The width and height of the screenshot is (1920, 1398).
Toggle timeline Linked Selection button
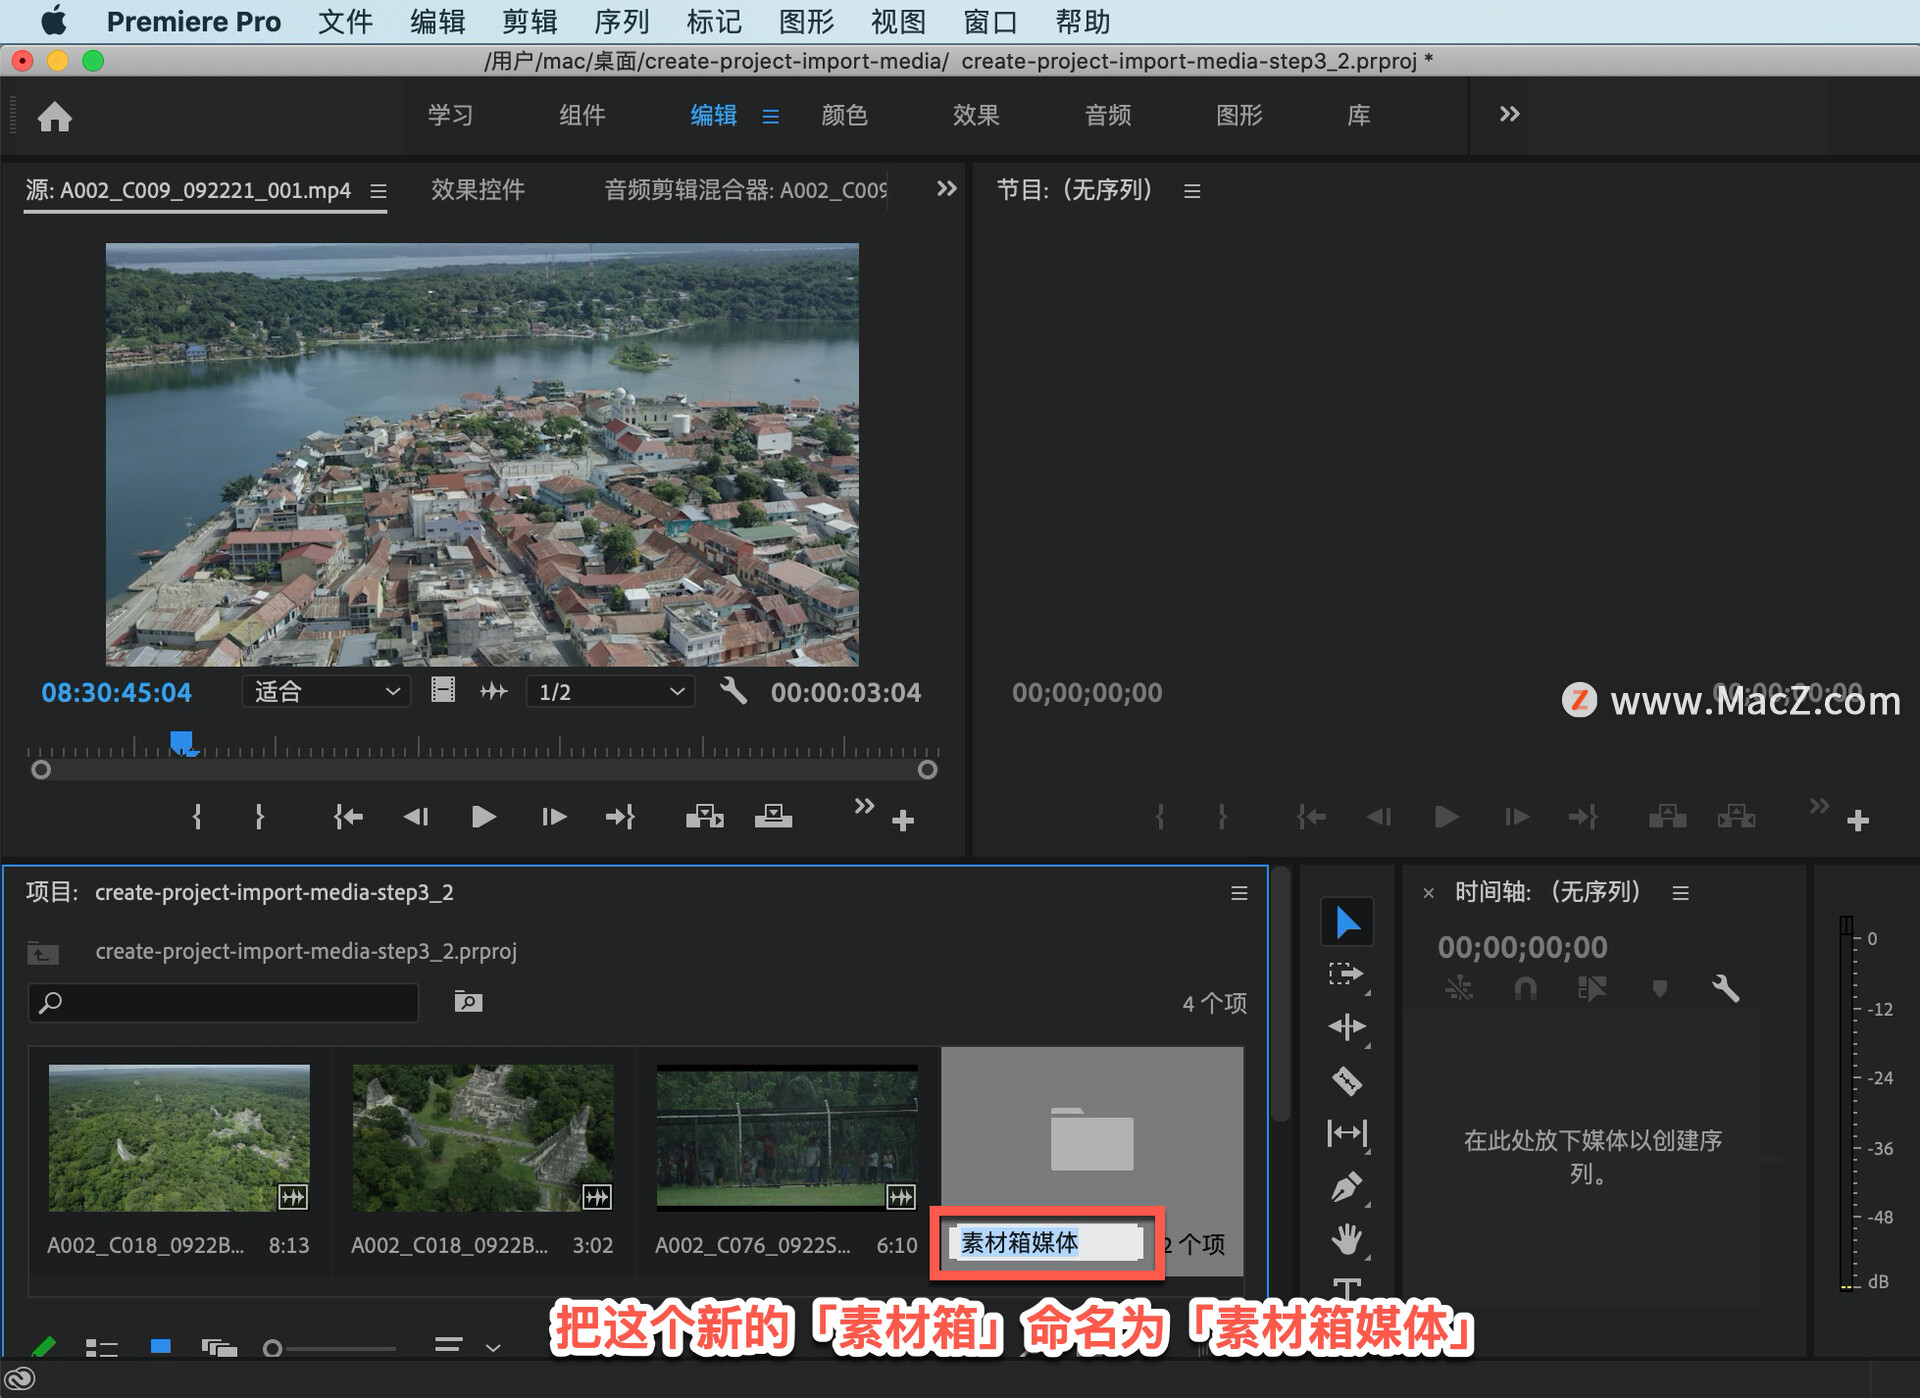1592,989
